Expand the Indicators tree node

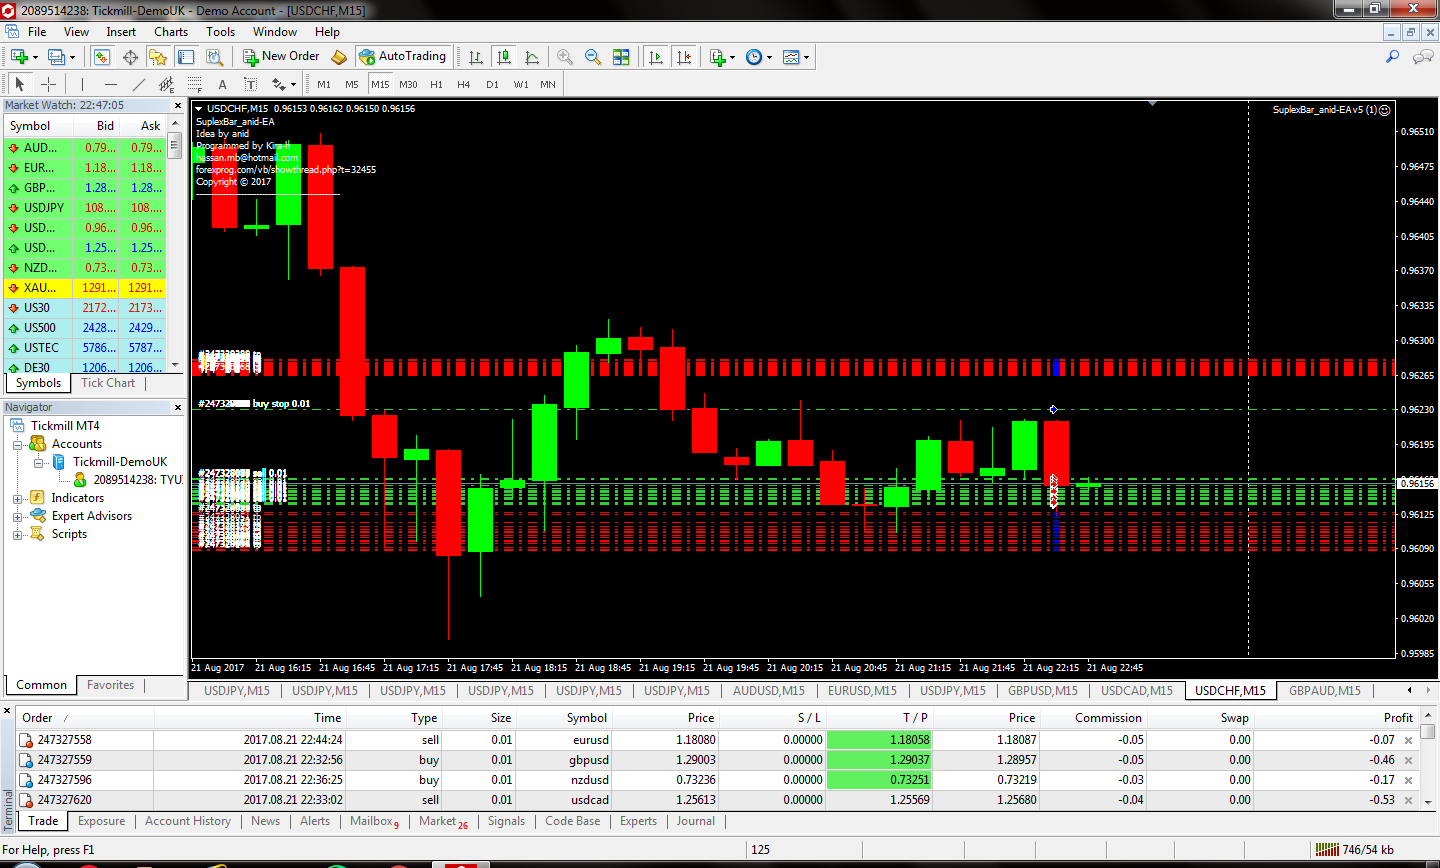(17, 498)
